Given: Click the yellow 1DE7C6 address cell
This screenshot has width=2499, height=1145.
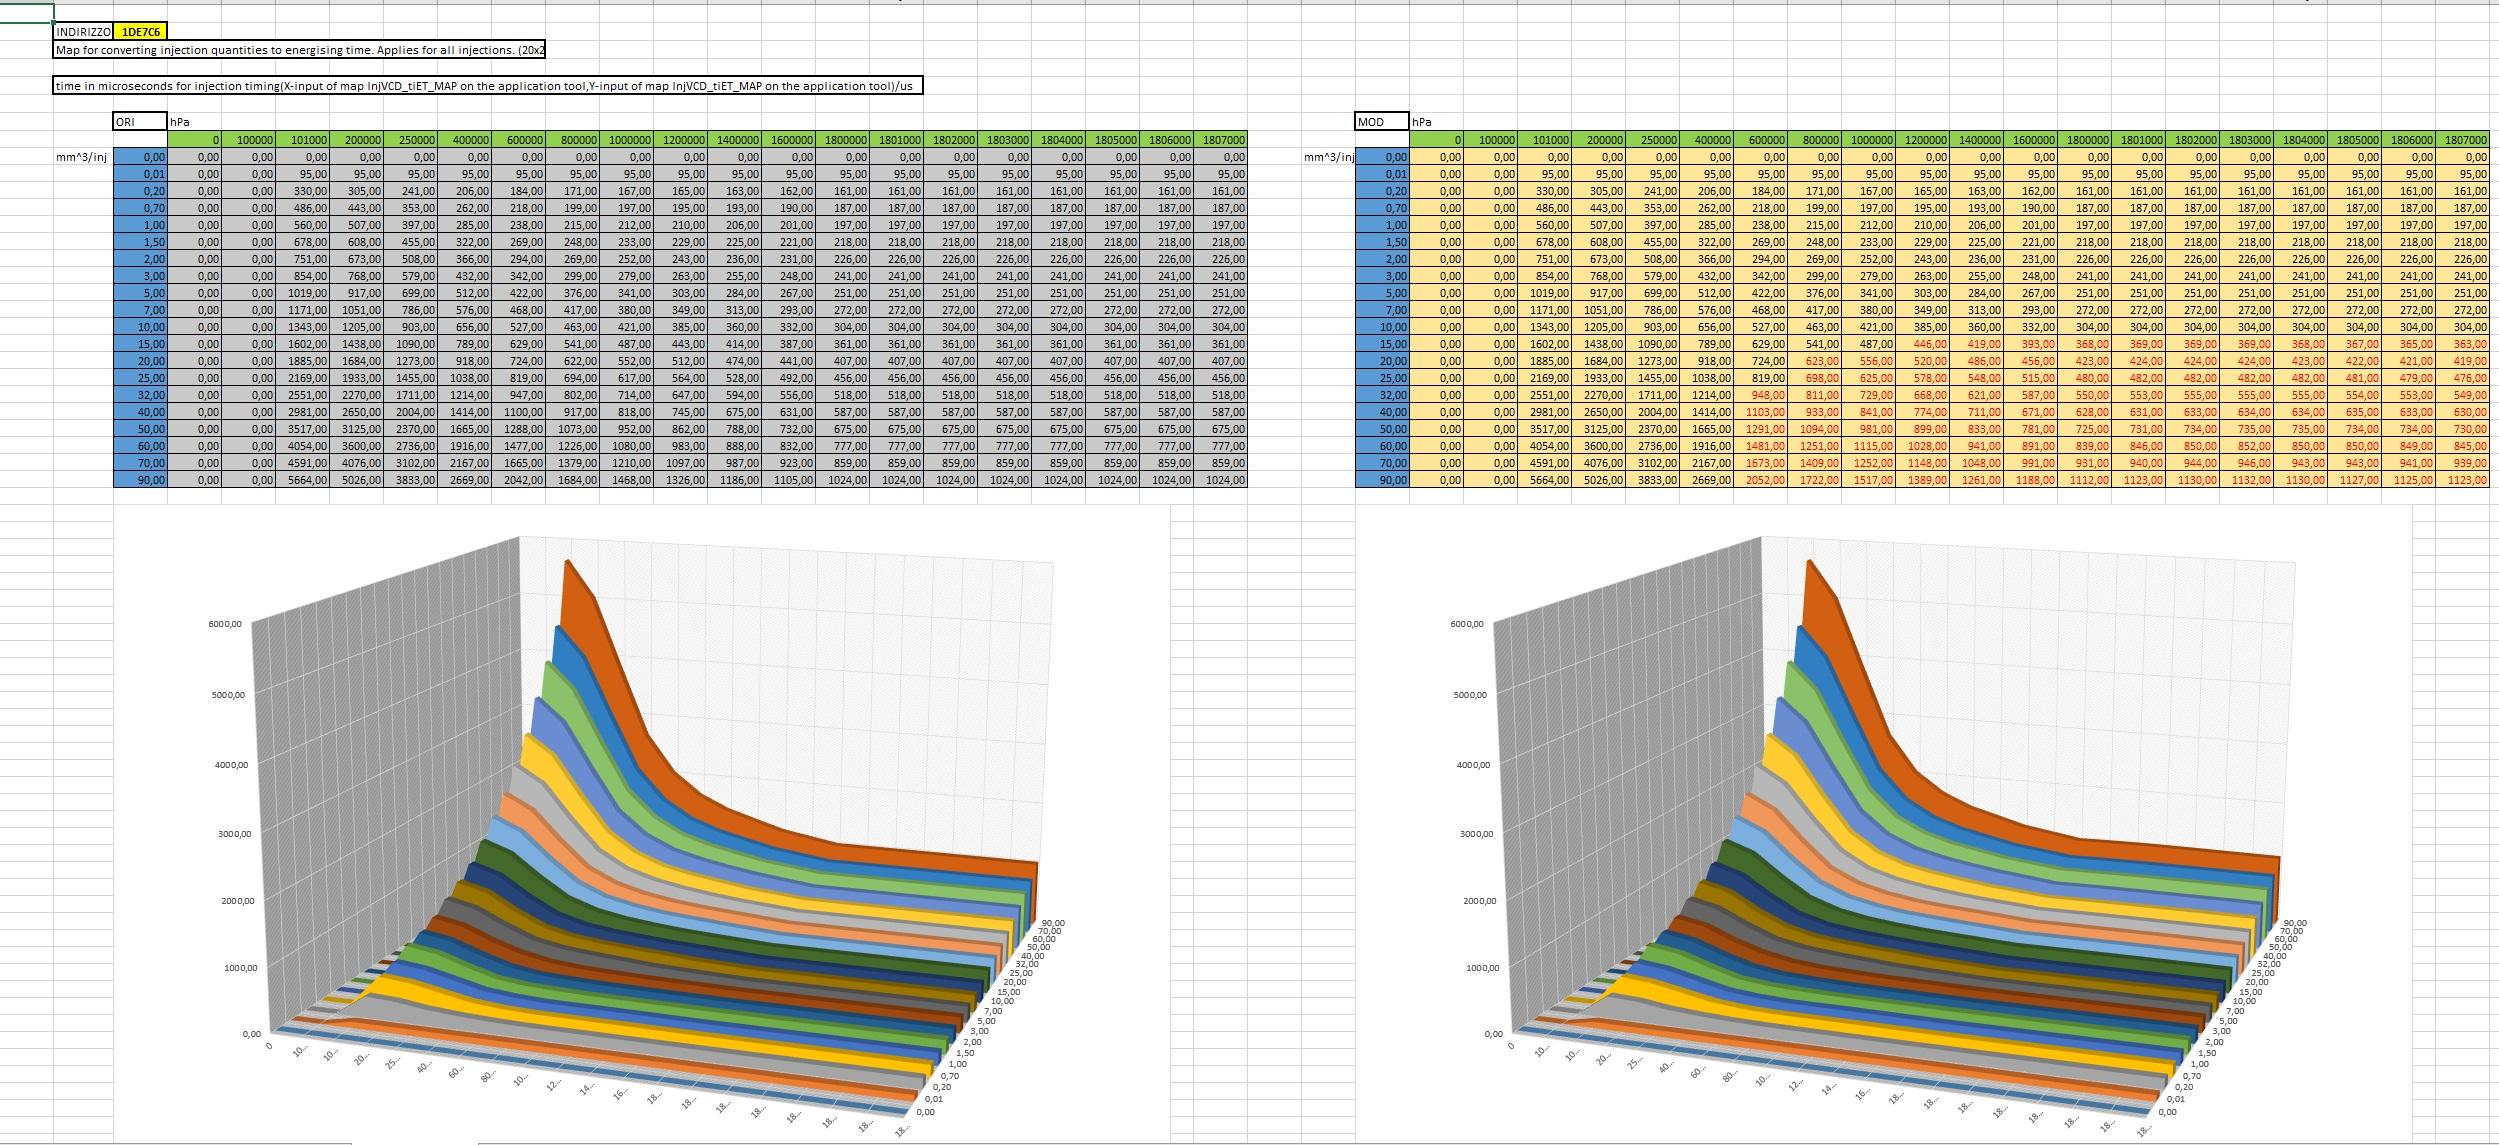Looking at the screenshot, I should pos(141,32).
